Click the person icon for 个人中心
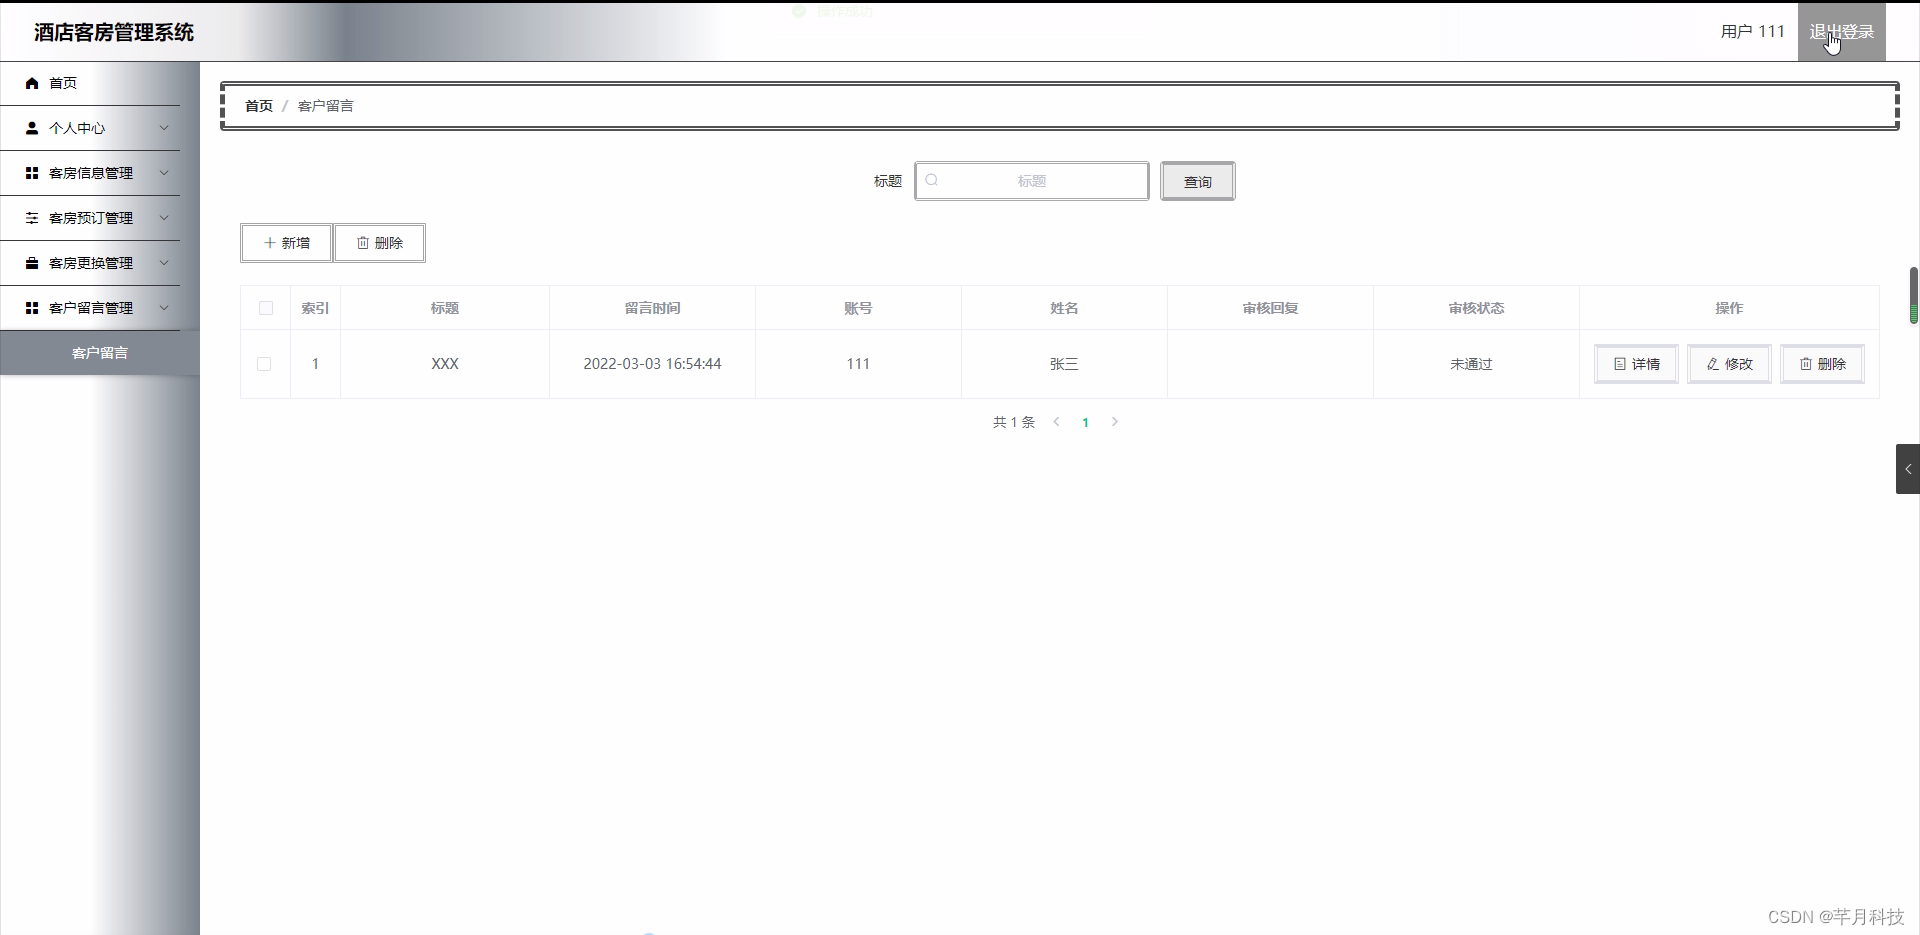Viewport: 1920px width, 935px height. pos(32,128)
